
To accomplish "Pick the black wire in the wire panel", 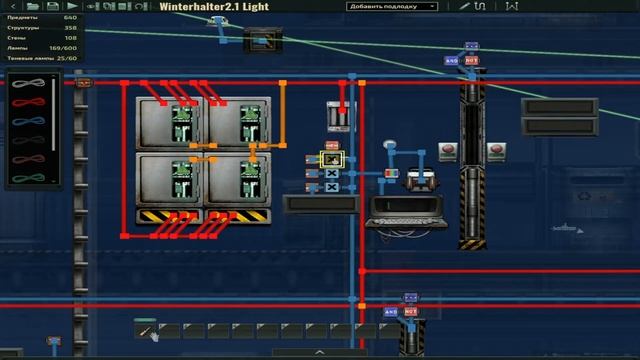I will coord(28,140).
